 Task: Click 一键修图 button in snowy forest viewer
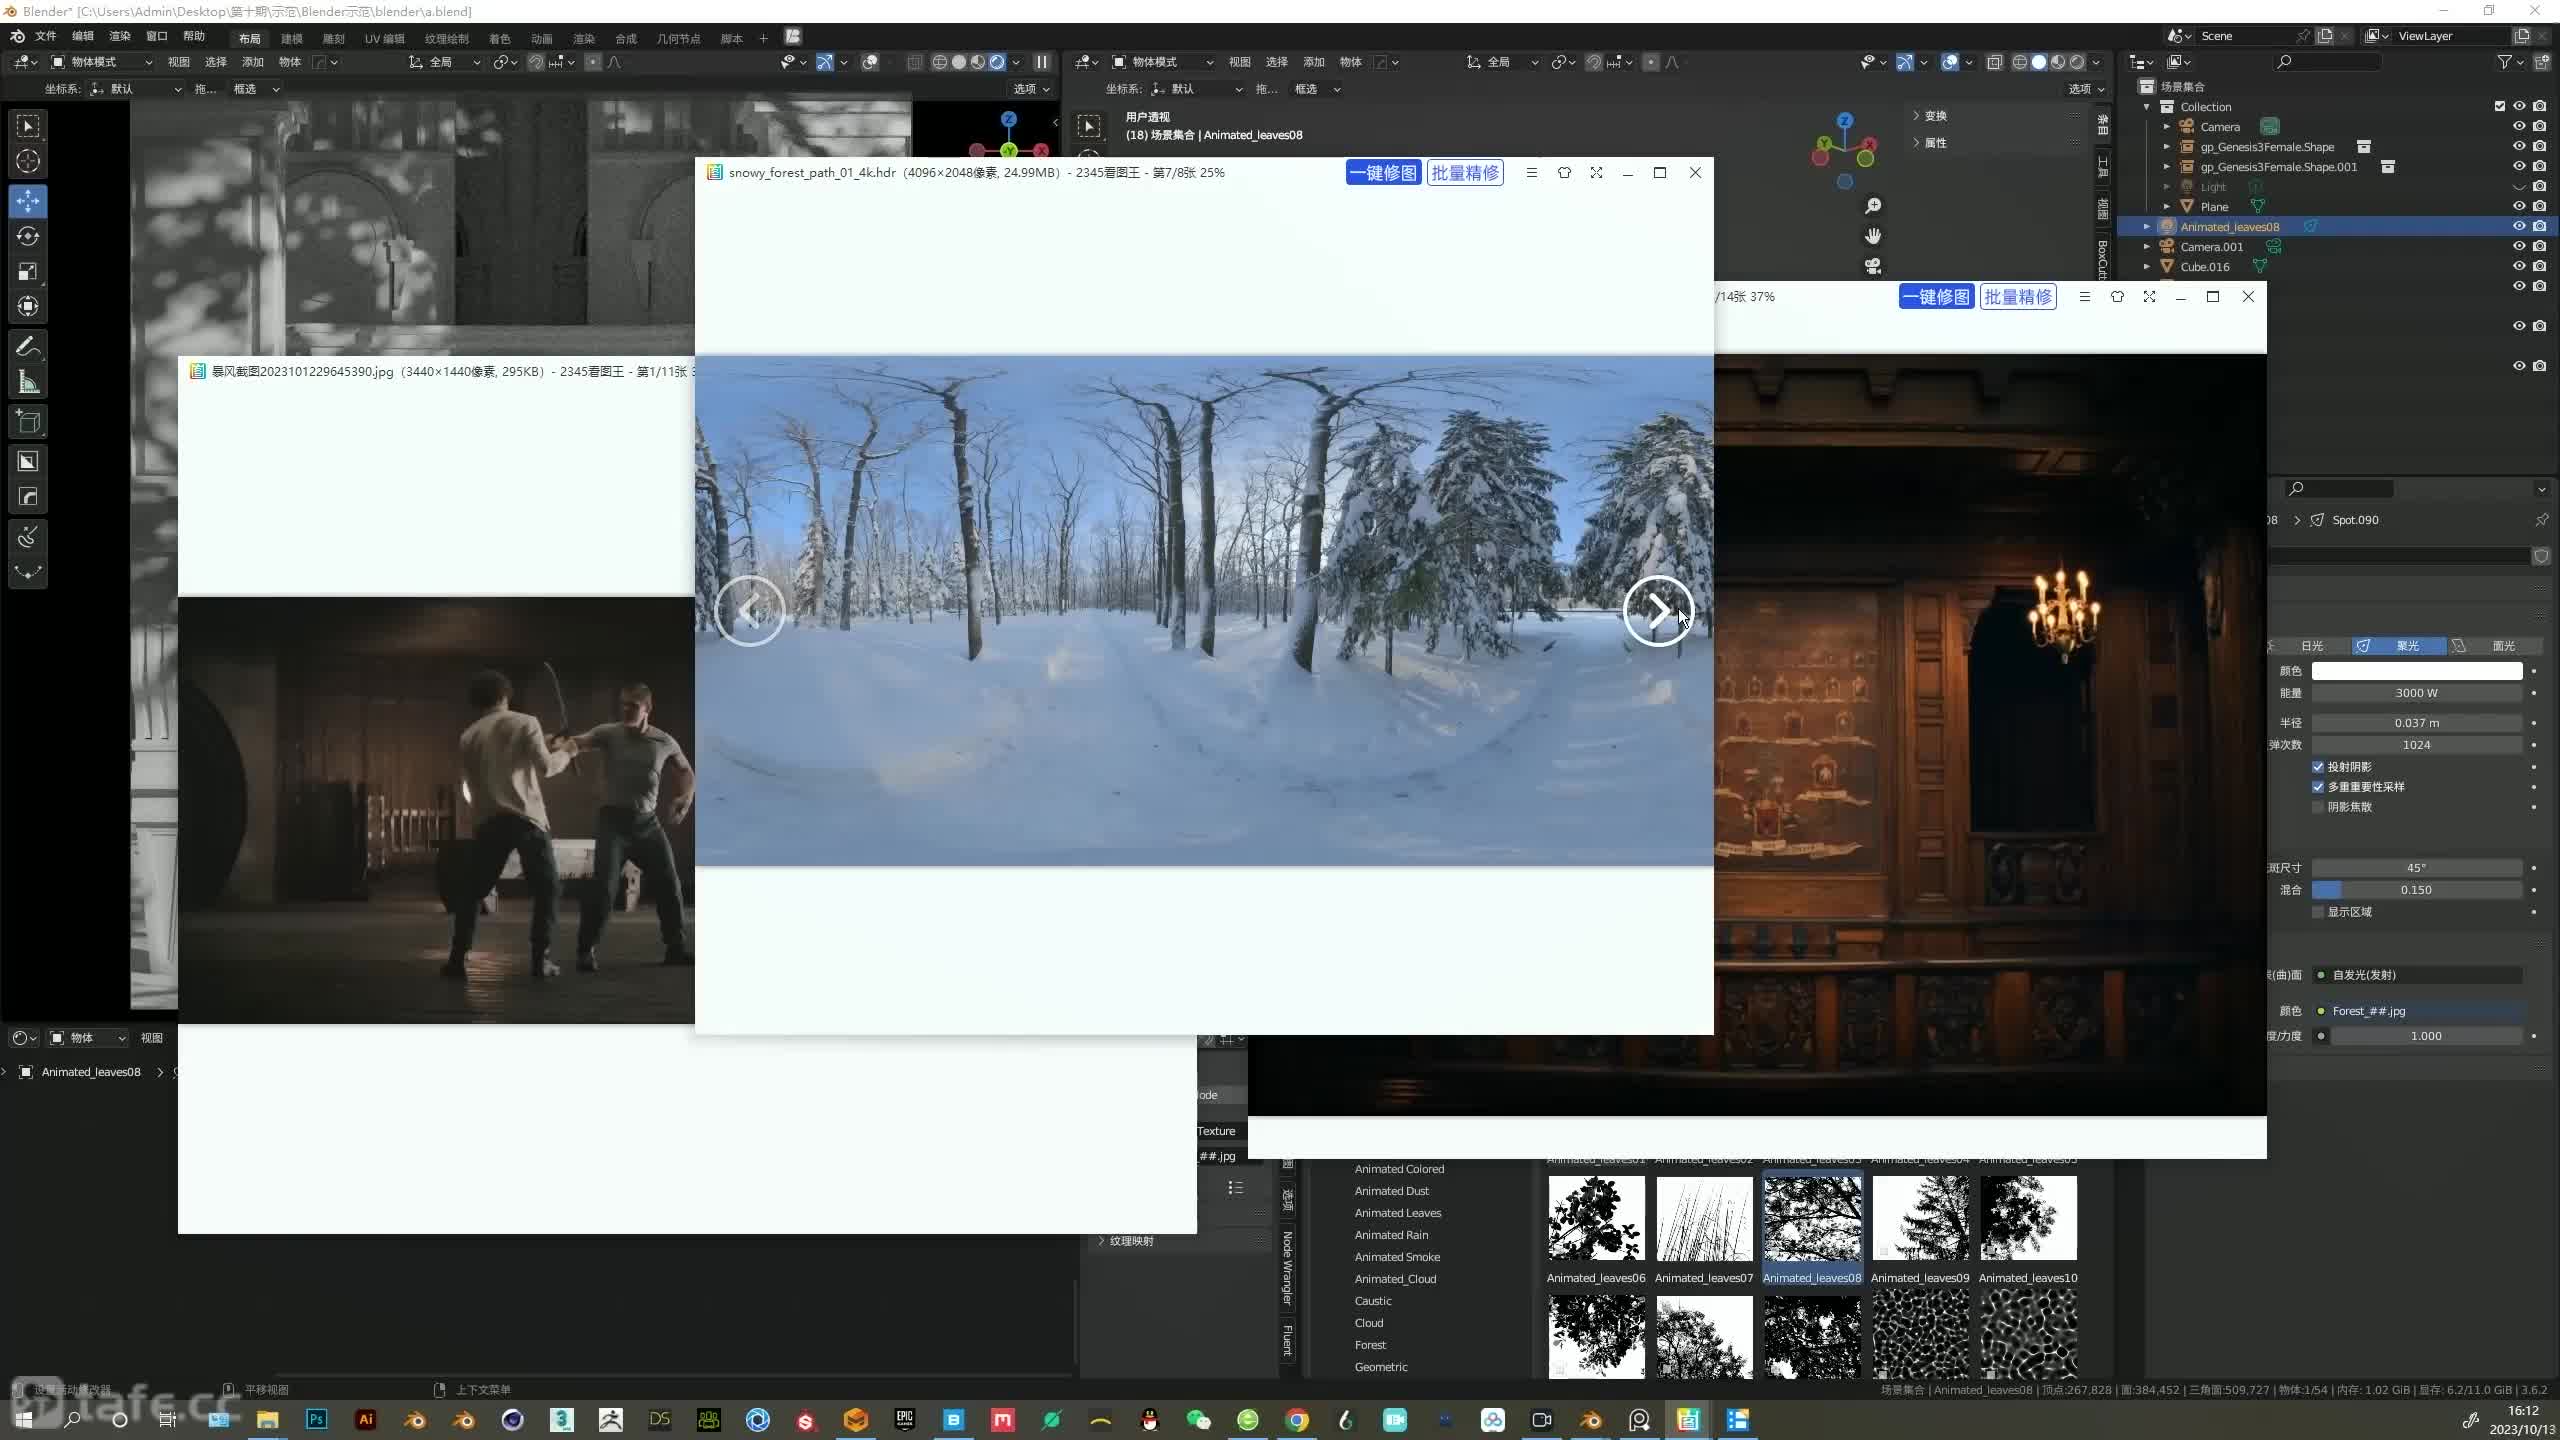click(1383, 173)
